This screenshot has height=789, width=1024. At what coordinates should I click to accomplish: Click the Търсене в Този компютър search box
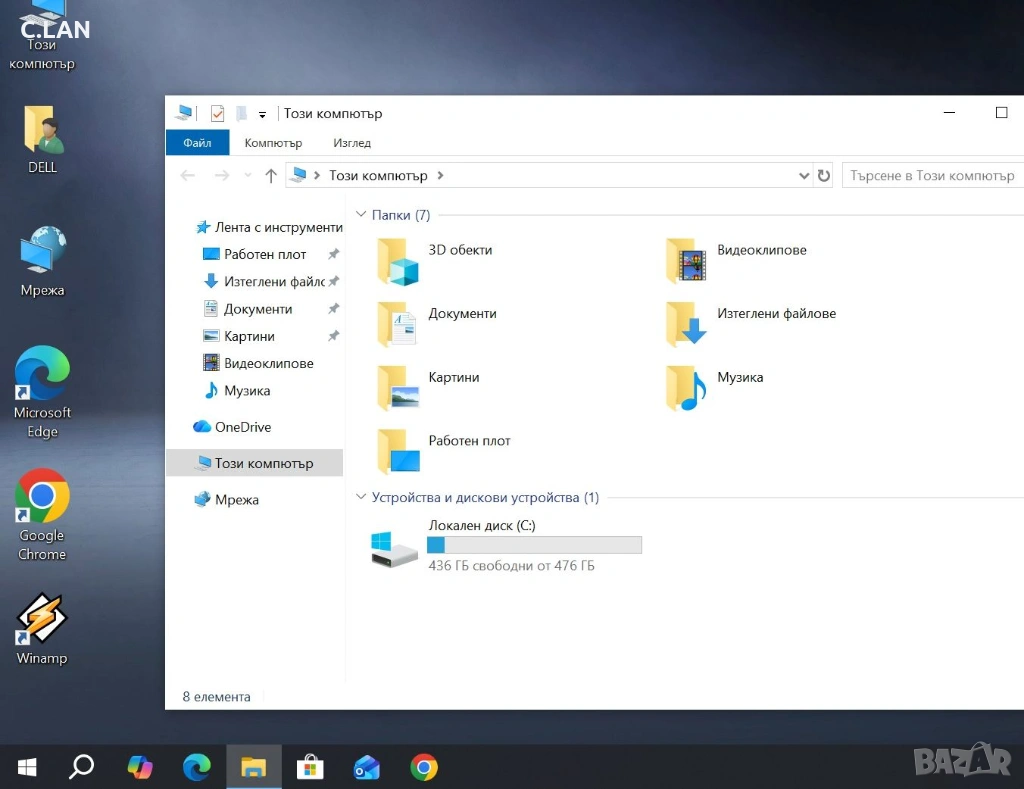[x=930, y=176]
